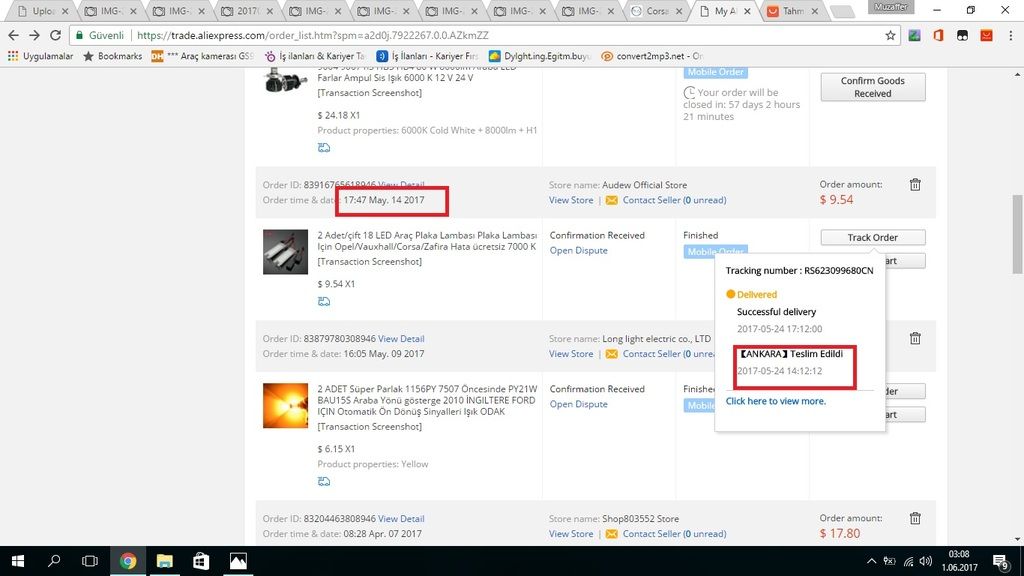1024x576 pixels.
Task: Open the Chrome three-dot menu
Action: coord(1010,35)
